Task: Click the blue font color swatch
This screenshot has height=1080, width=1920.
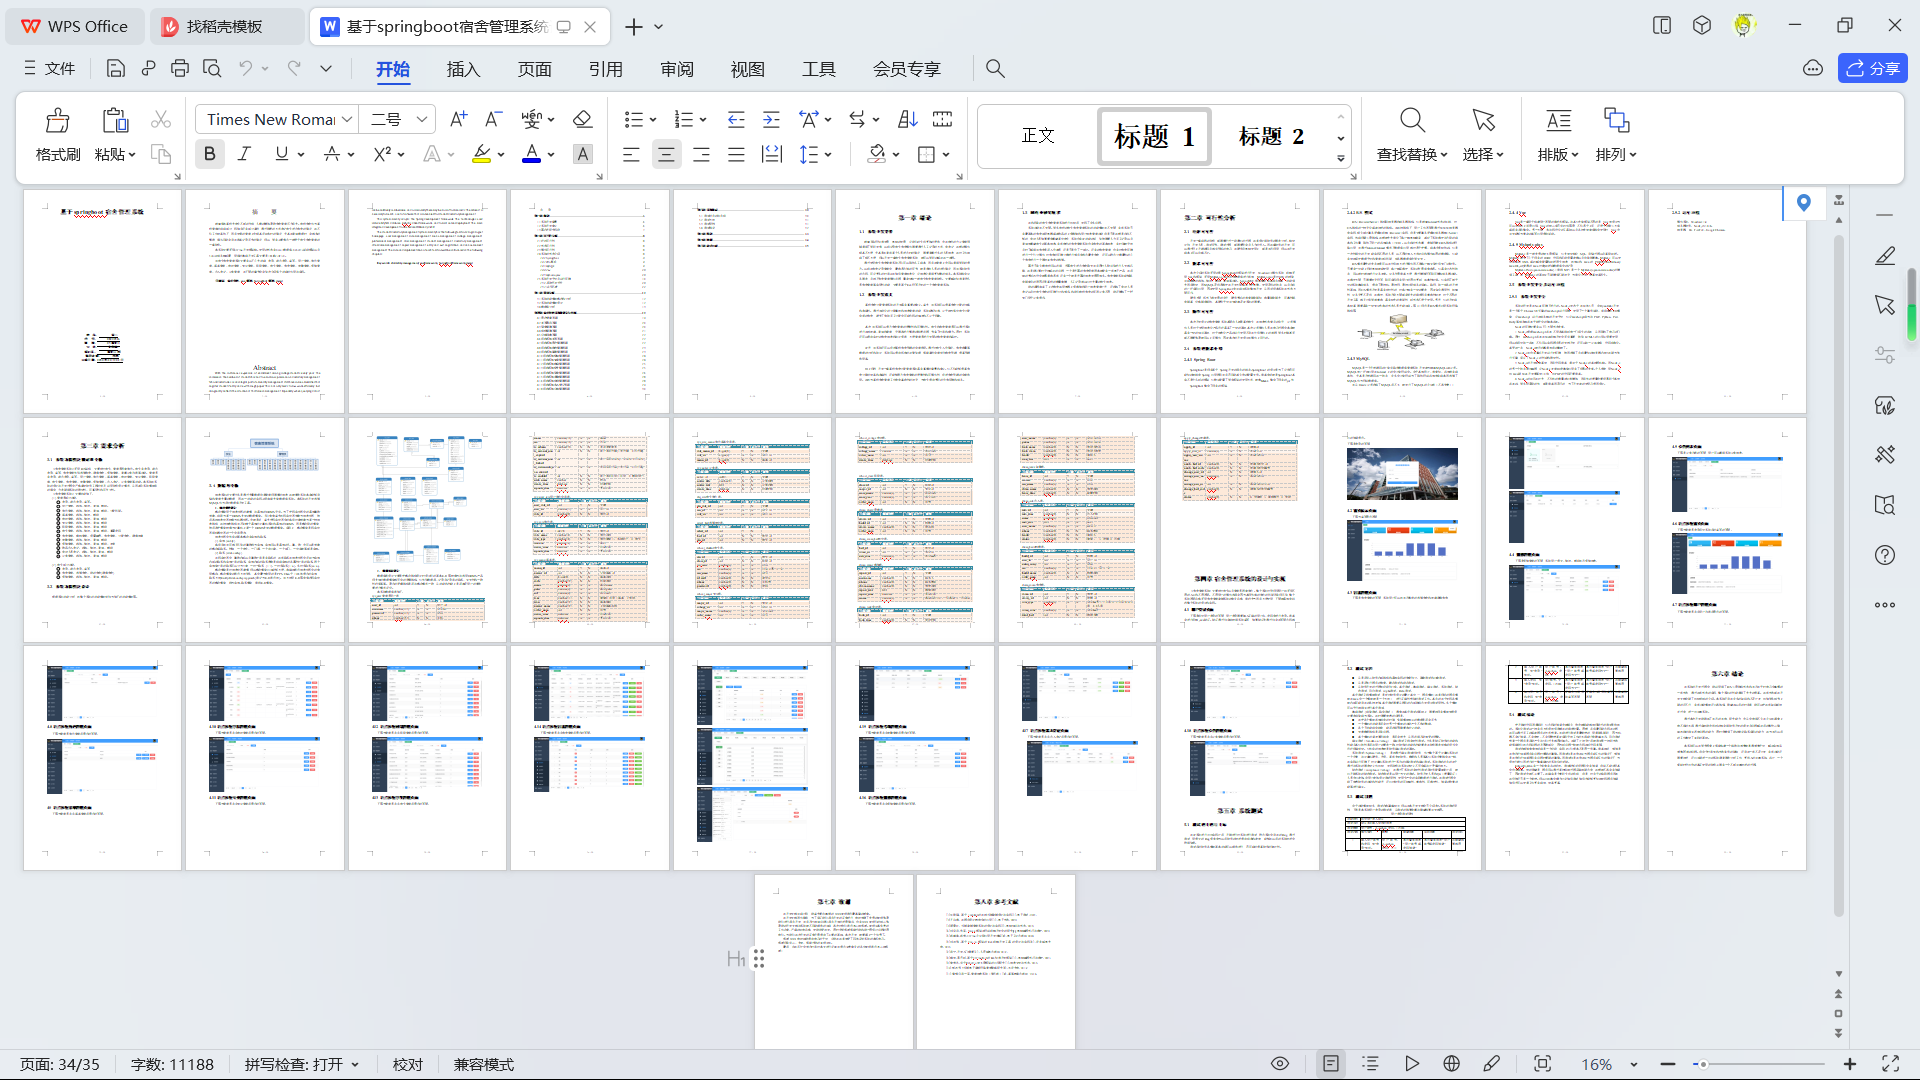Action: 531,154
